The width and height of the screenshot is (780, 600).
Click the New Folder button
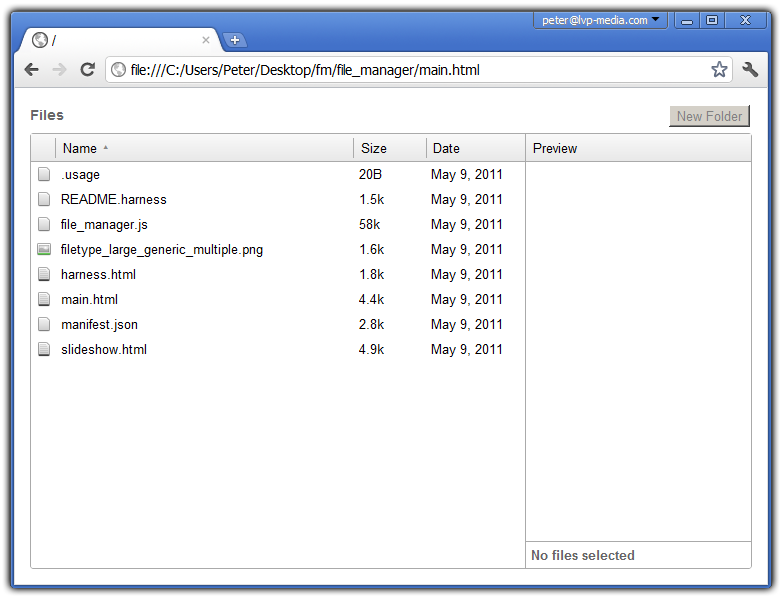tap(709, 116)
